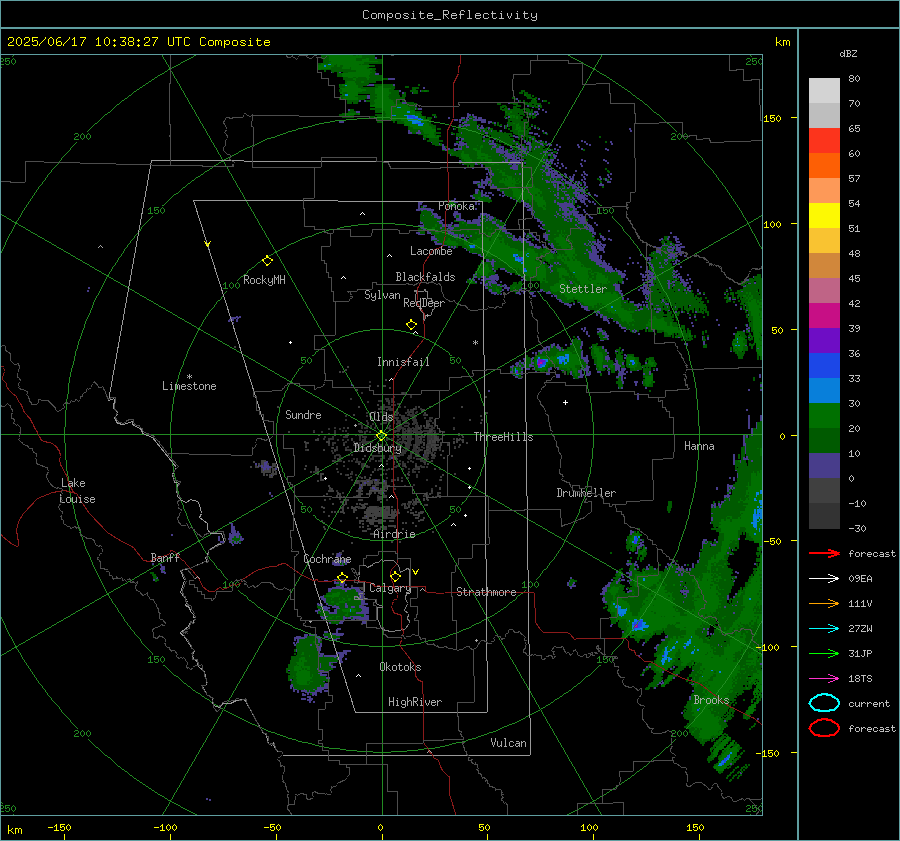Click the RockyMH text label
Image resolution: width=900 pixels, height=841 pixels.
tap(264, 280)
